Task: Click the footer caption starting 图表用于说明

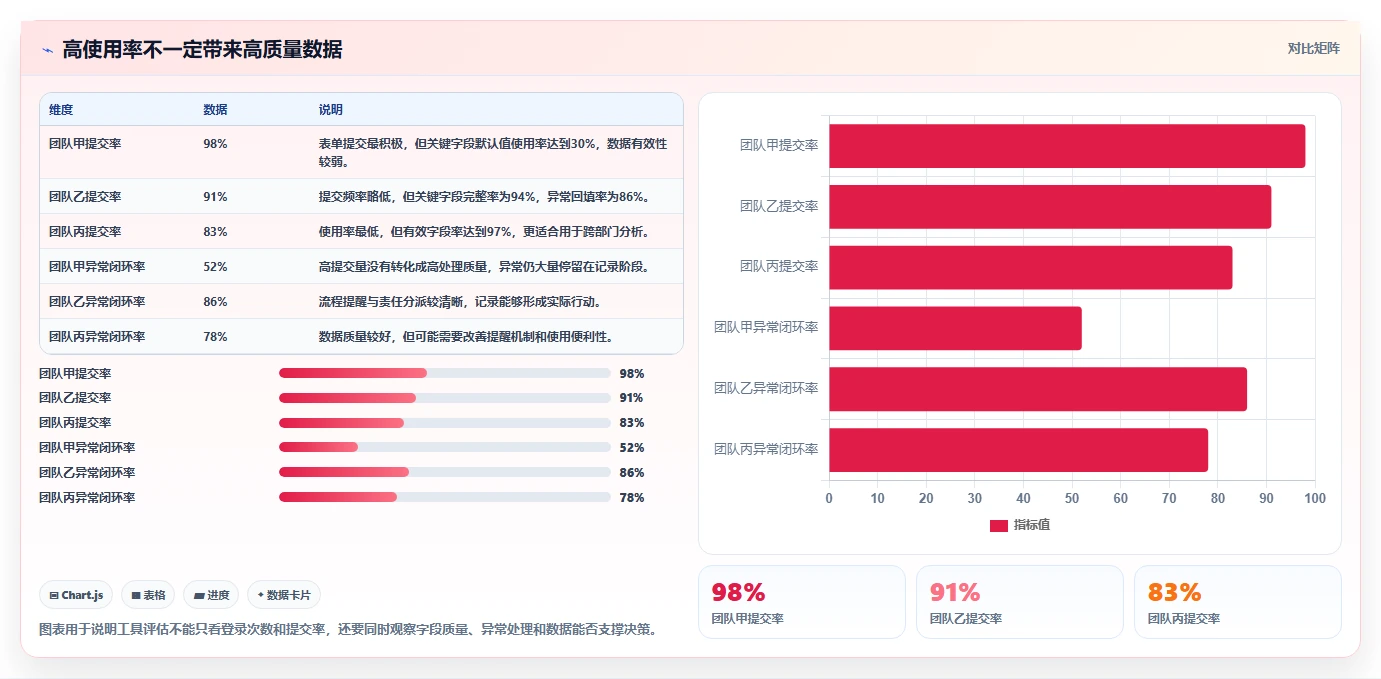Action: (349, 630)
